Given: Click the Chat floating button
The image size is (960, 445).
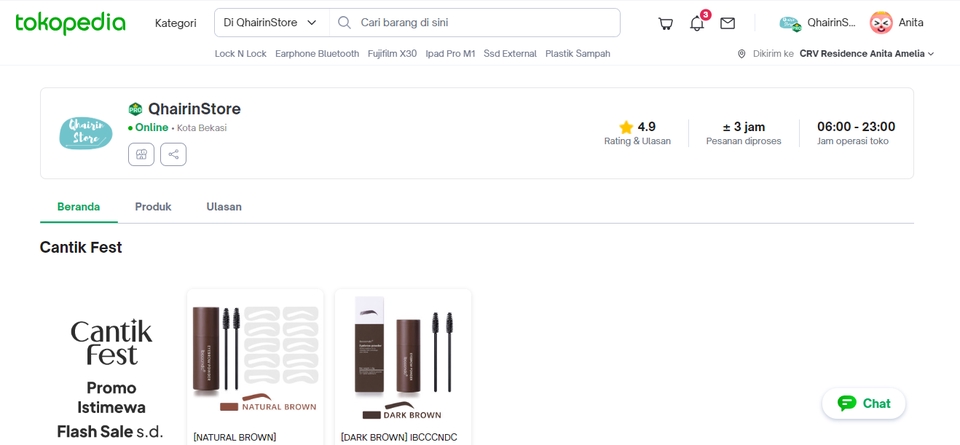Looking at the screenshot, I should 864,403.
